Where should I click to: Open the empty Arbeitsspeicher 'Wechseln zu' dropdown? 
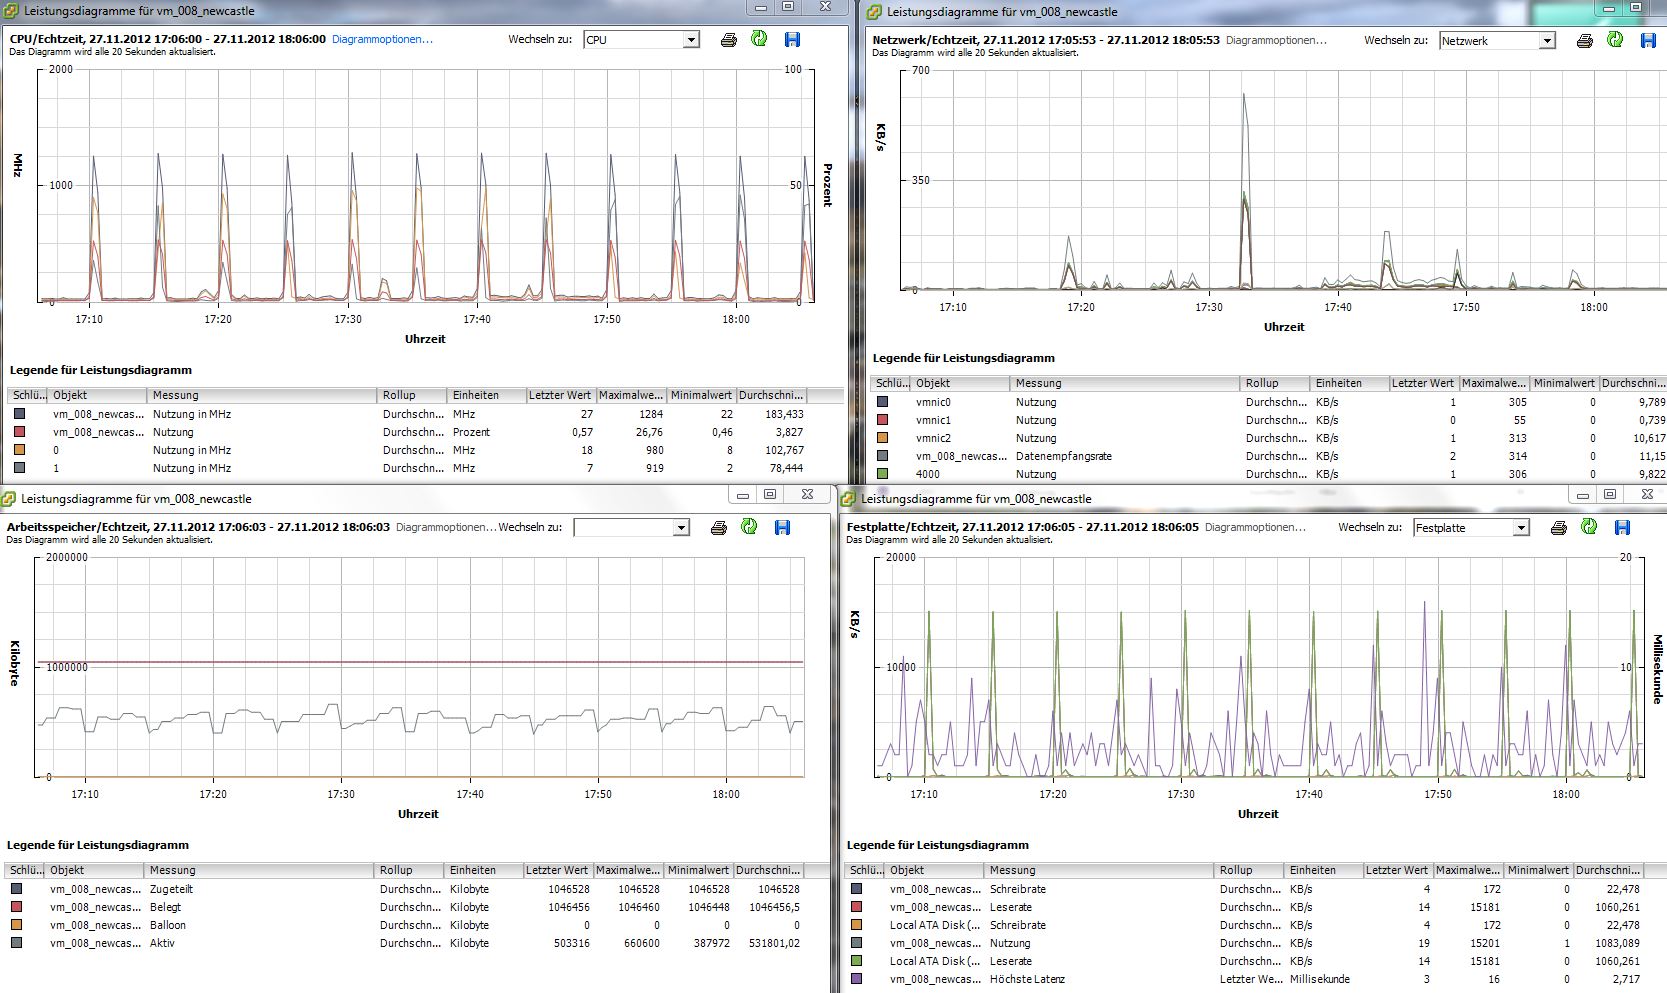point(681,528)
